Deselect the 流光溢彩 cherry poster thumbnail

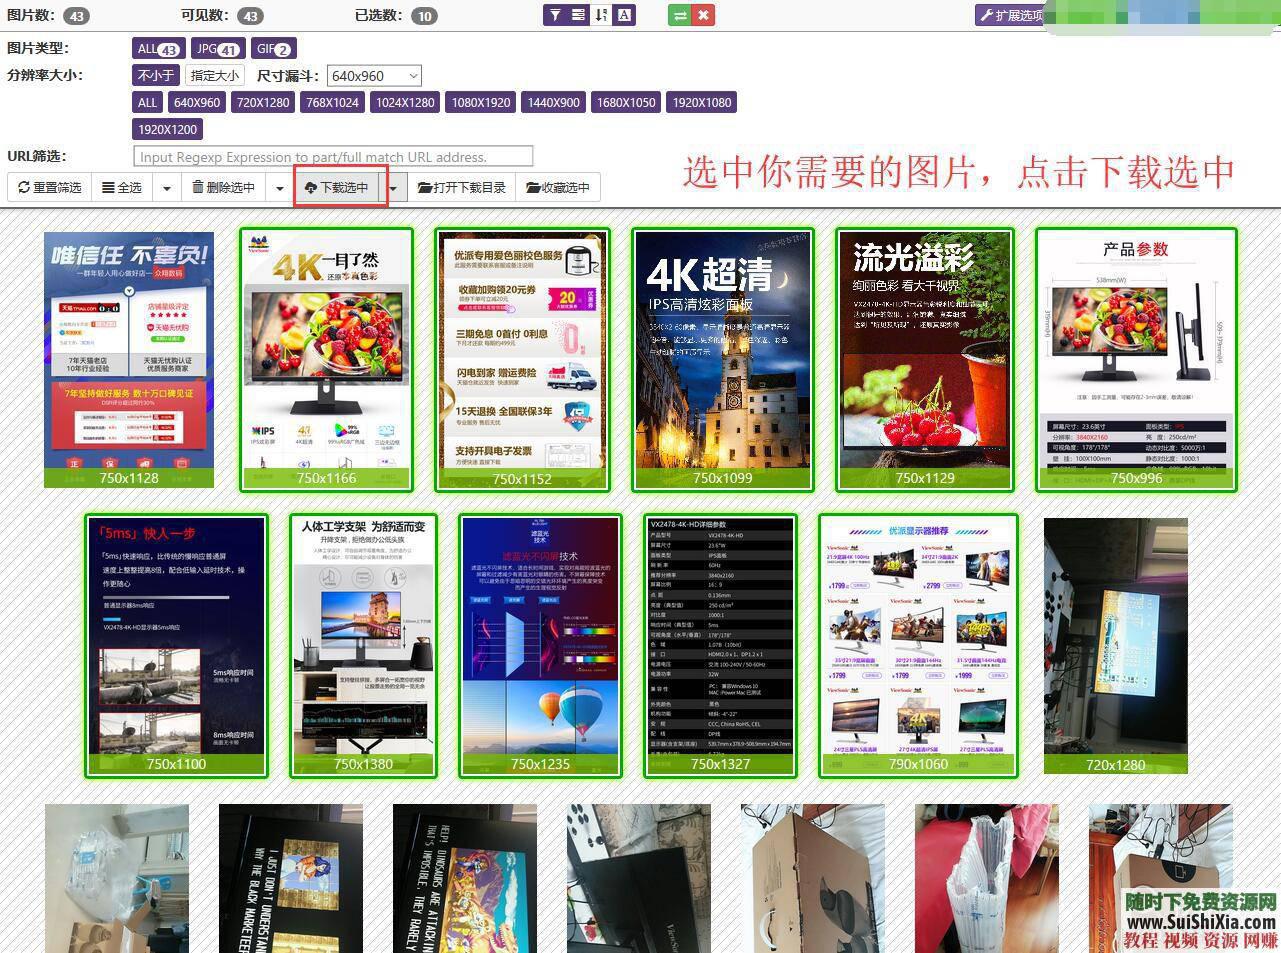(923, 360)
